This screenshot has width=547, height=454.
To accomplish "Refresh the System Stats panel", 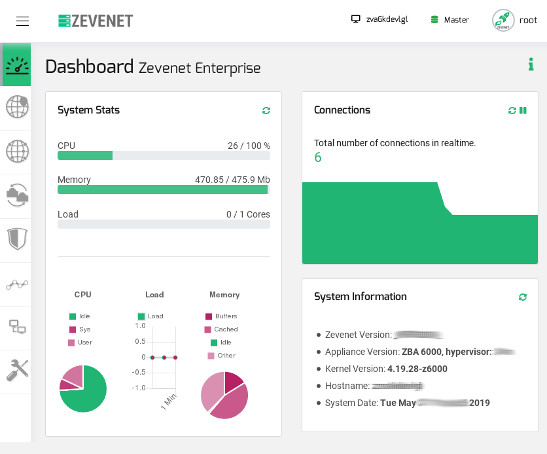I will [266, 110].
